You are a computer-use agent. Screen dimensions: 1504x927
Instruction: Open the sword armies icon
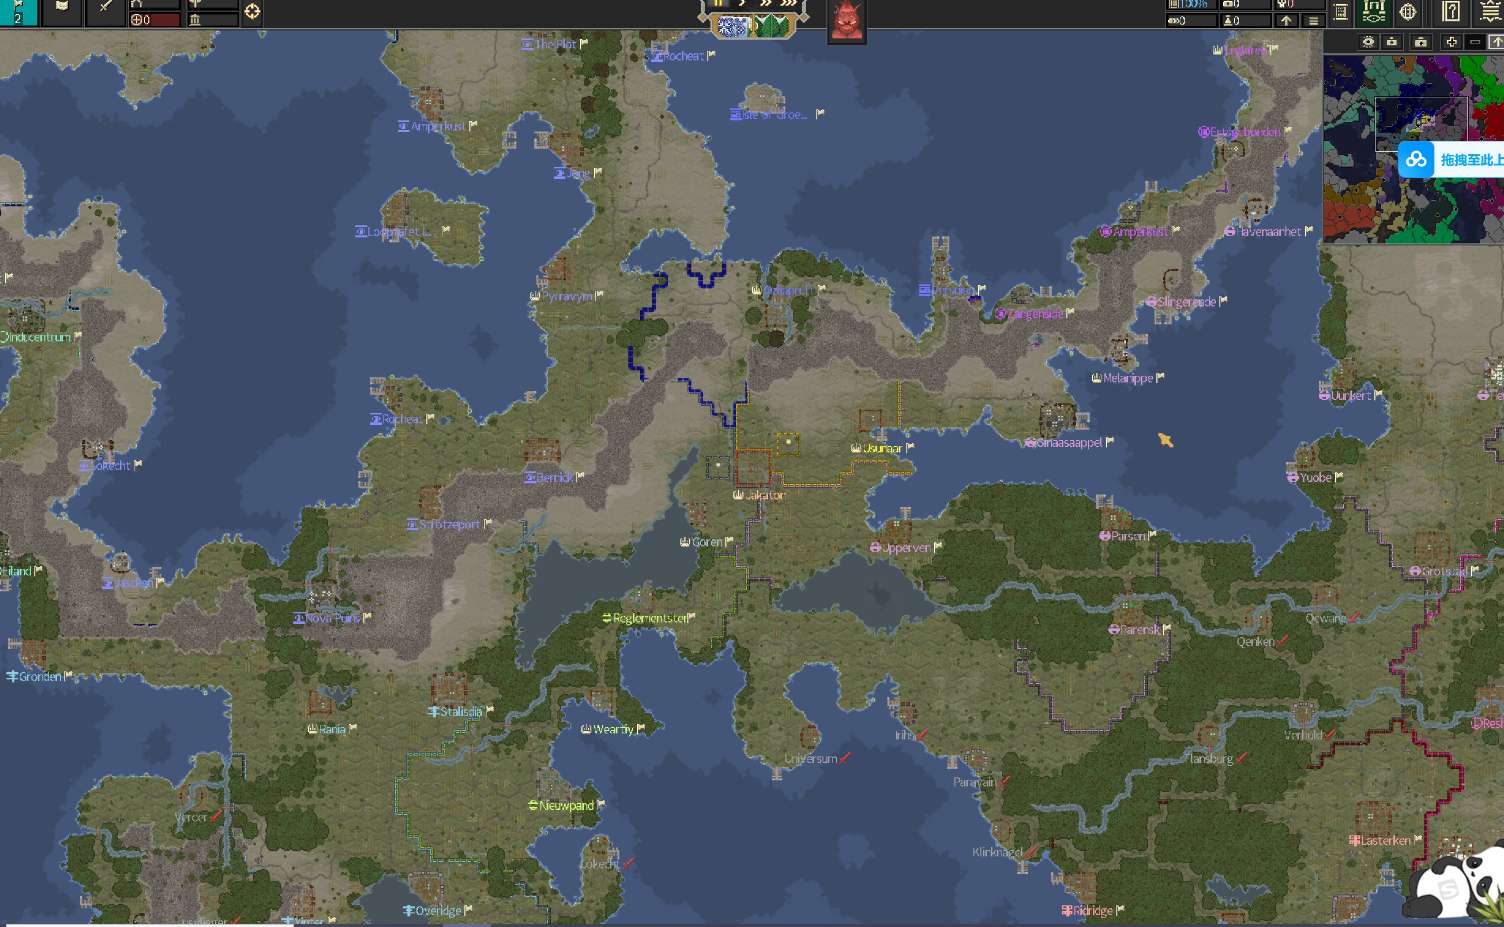point(105,11)
